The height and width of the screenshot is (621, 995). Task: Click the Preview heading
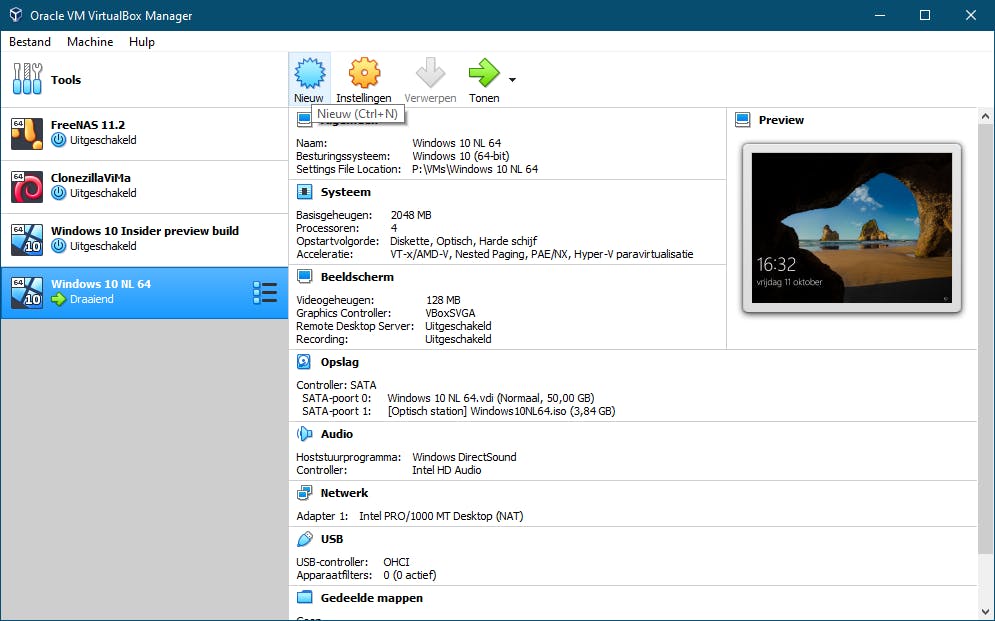click(781, 120)
